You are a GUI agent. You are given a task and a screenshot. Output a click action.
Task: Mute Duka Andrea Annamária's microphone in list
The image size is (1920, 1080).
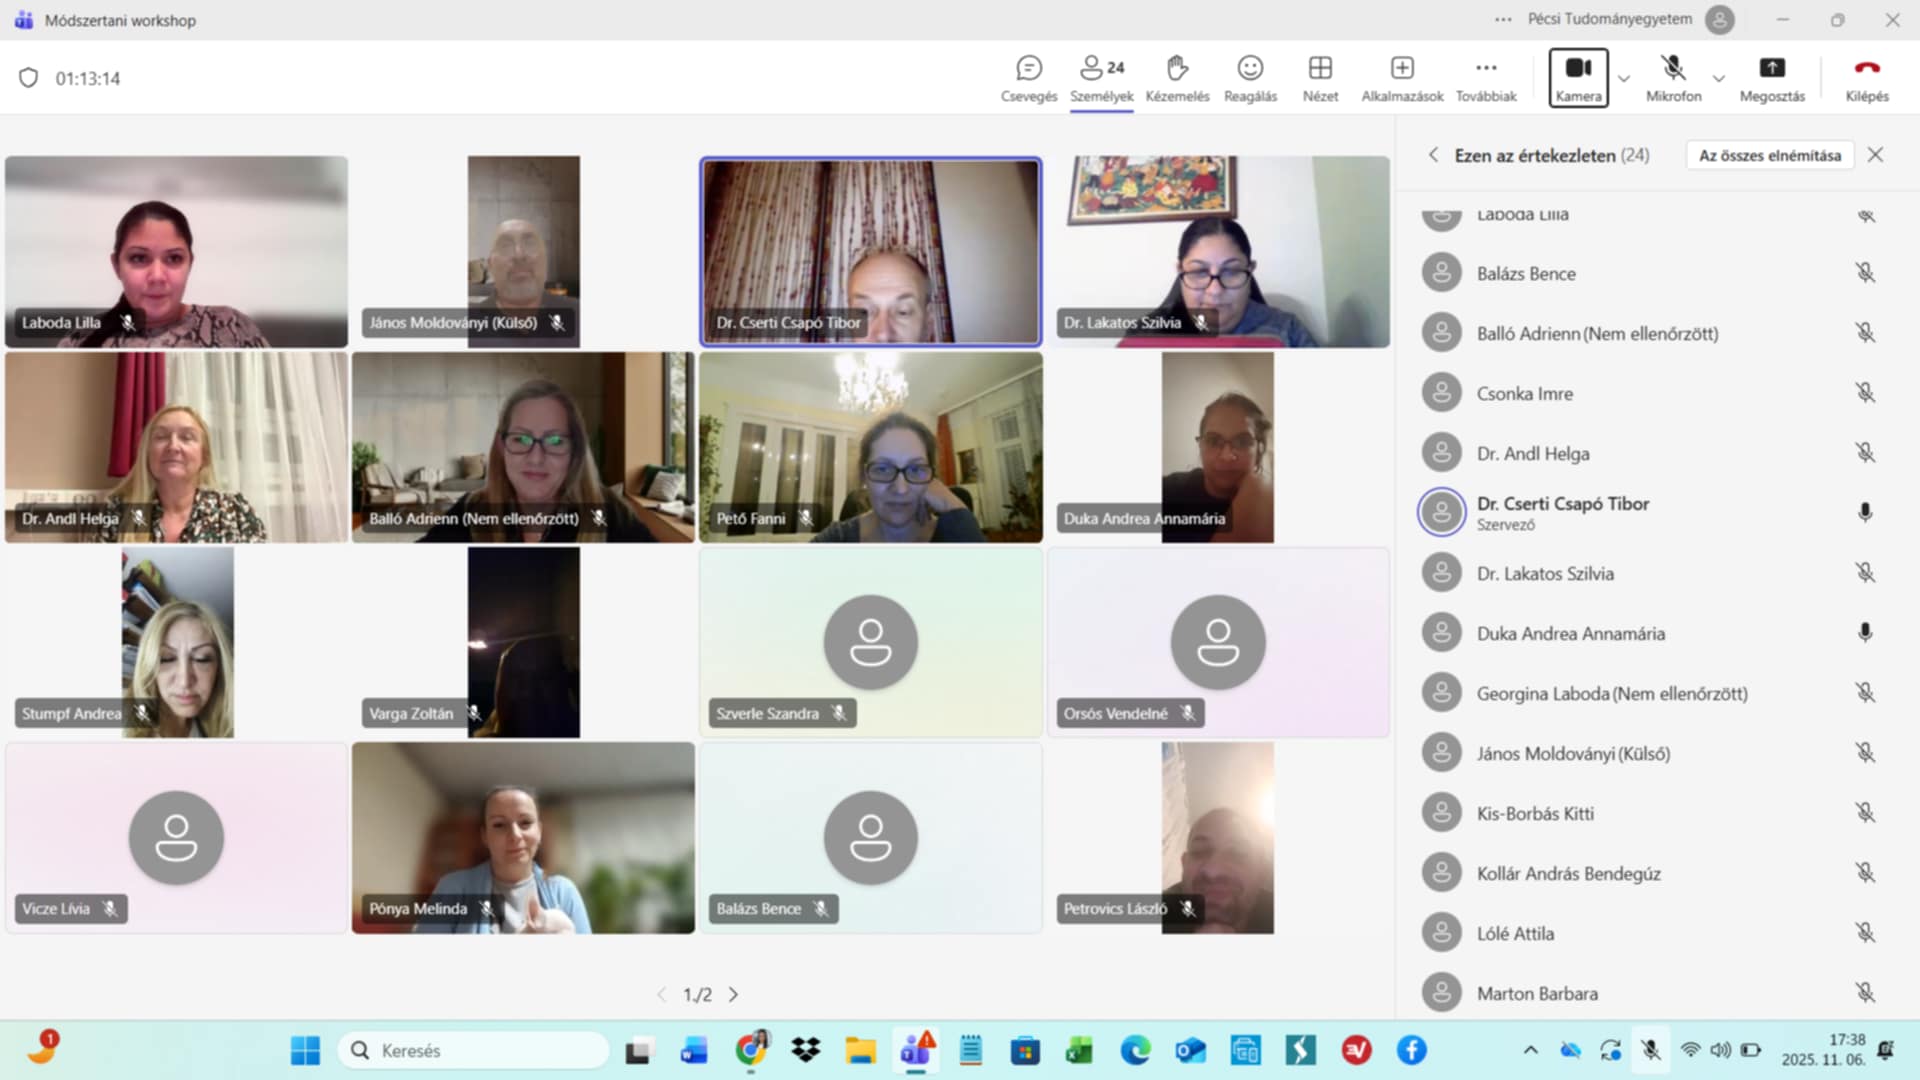point(1864,633)
